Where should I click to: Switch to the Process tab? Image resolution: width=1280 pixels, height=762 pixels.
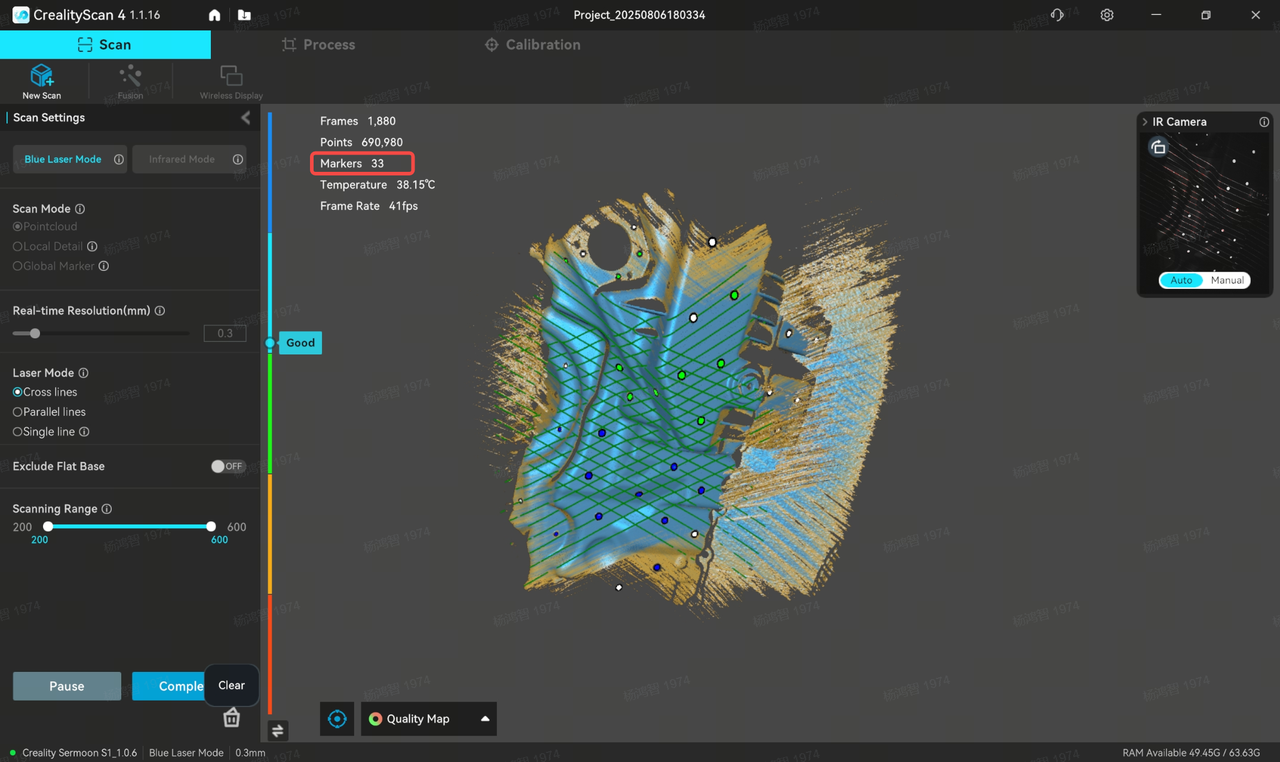[318, 44]
